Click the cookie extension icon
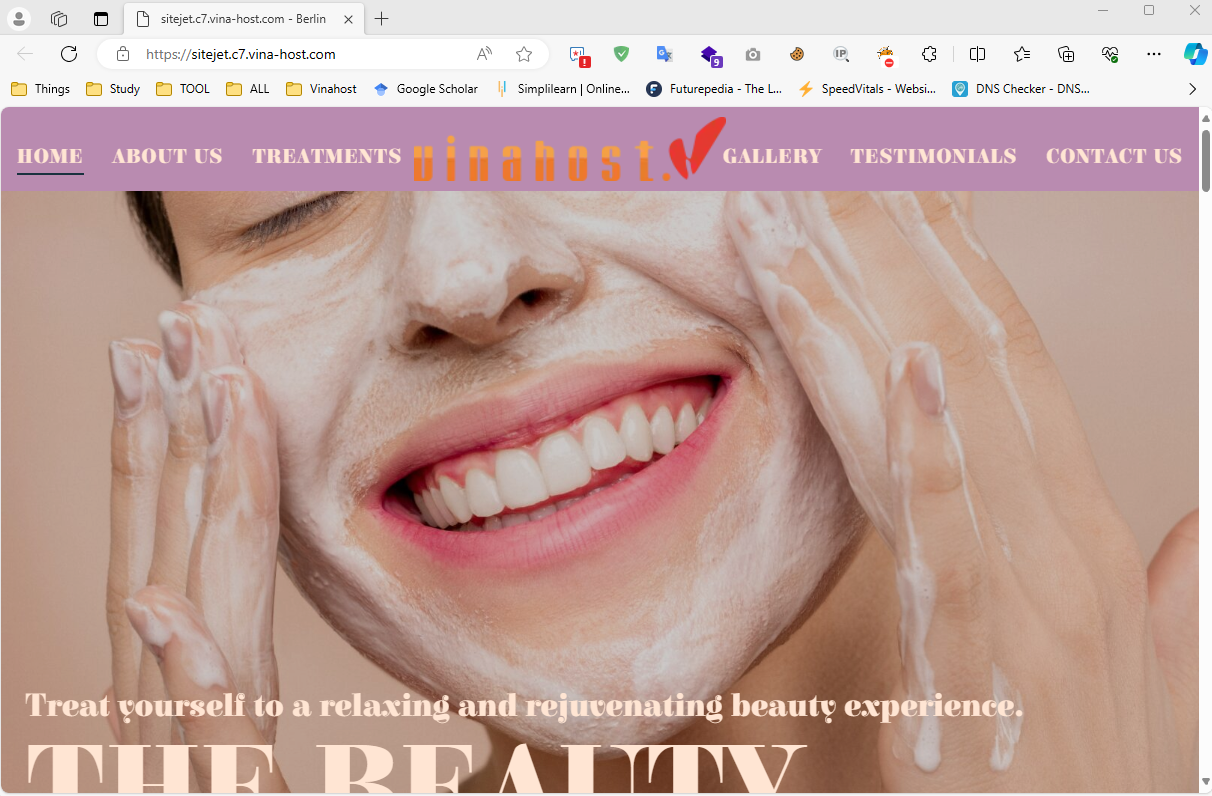 point(797,54)
